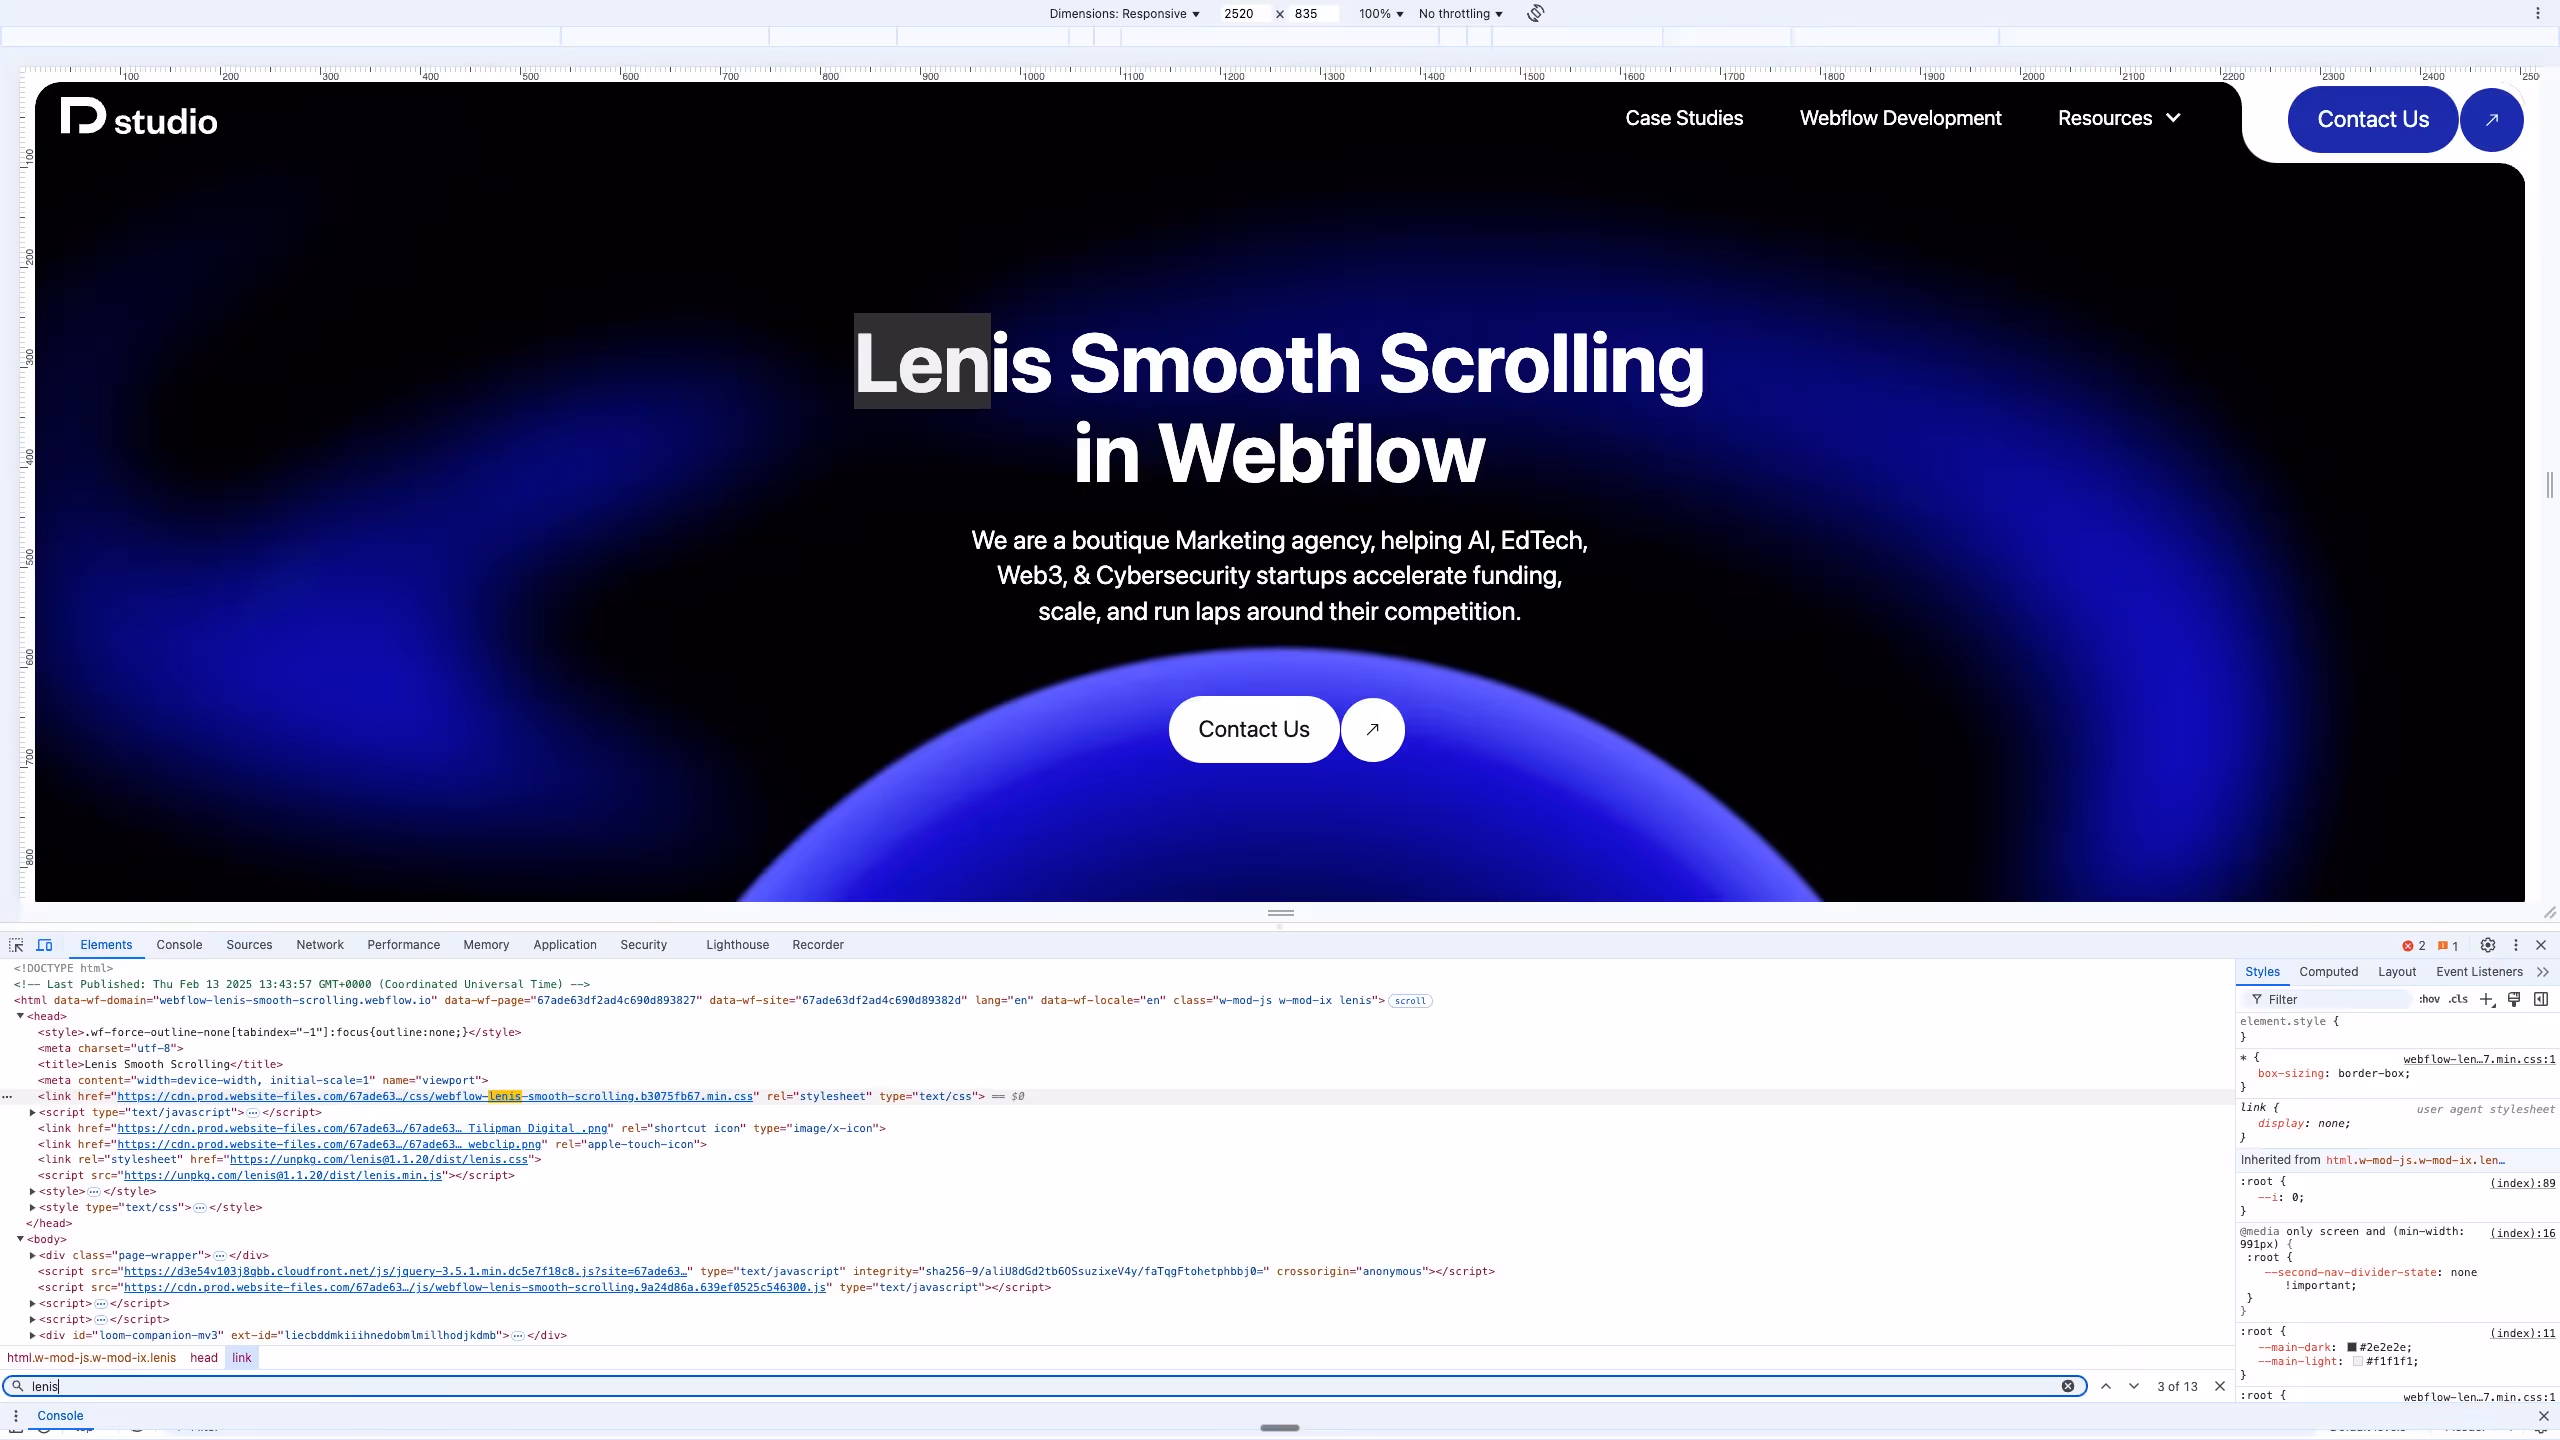
Task: Switch to the Computed tab
Action: (x=2328, y=972)
